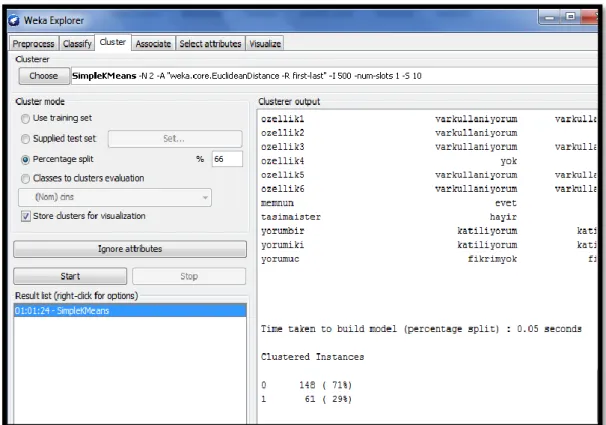Image resolution: width=606 pixels, height=425 pixels.
Task: Click the SimpleKMeans options text field
Action: (334, 76)
